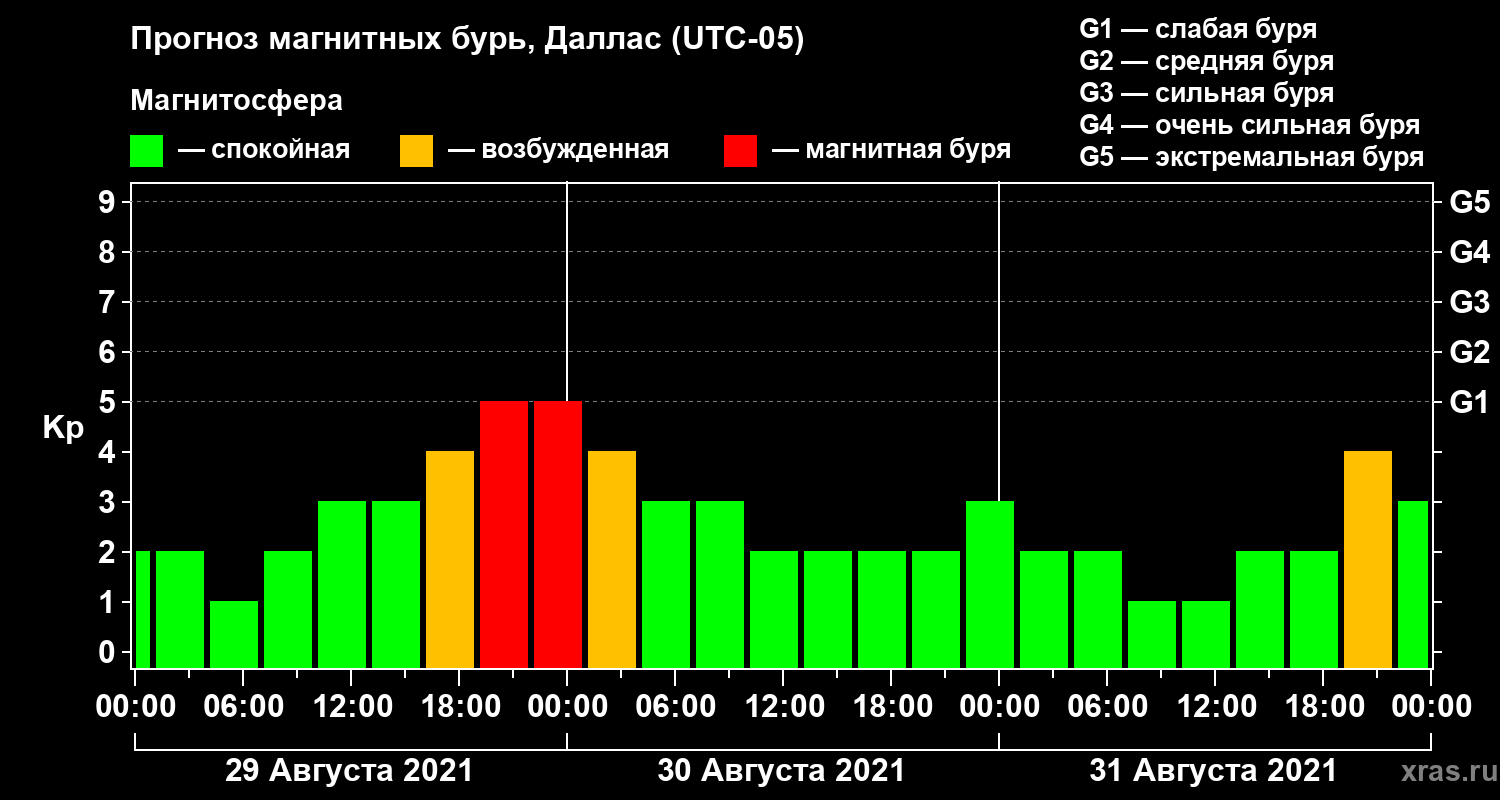Click the orange Kp 4 bar right after the red bars

(x=612, y=559)
